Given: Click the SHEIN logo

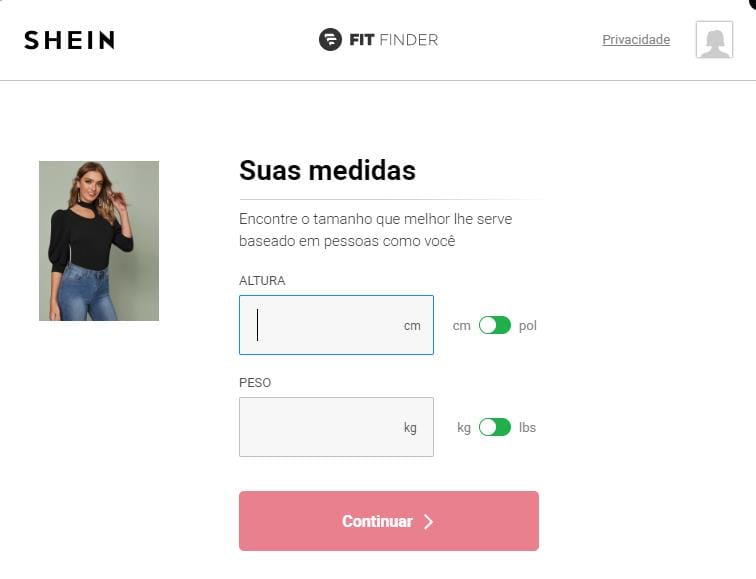Looking at the screenshot, I should coord(70,40).
